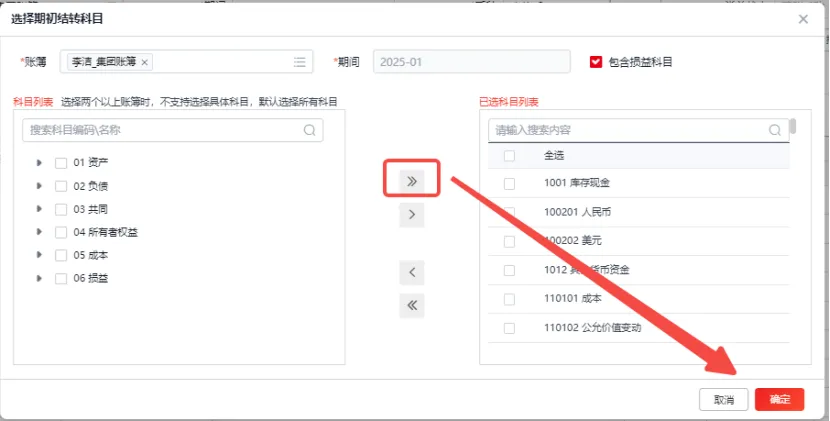Expand the 06 损益 tree node
Screen dimensions: 830x421
(x=39, y=278)
